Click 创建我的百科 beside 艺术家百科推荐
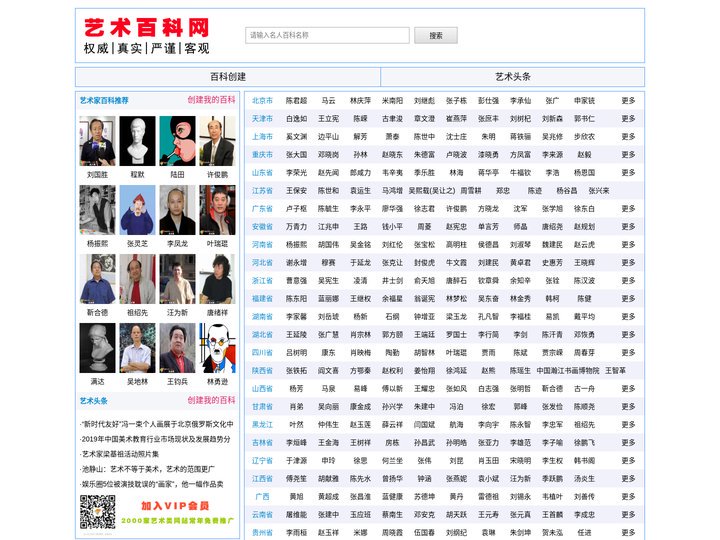This screenshot has width=720, height=540. tap(211, 100)
